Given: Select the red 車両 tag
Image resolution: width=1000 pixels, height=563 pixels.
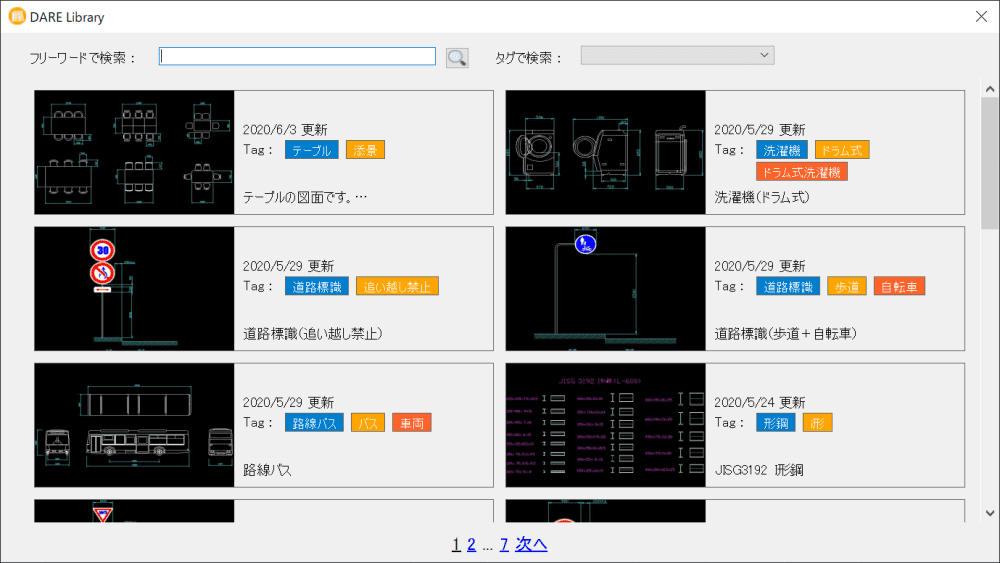Looking at the screenshot, I should coord(412,423).
